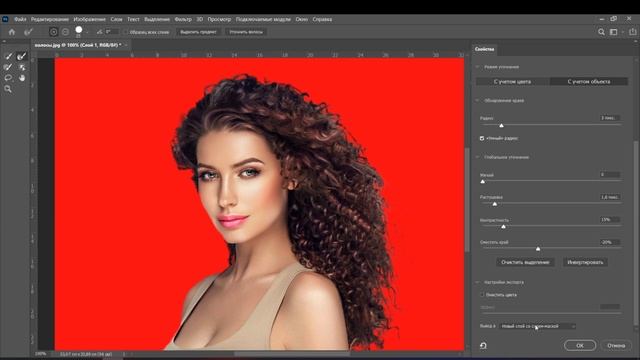Open the tool preset brush icon in options bar
Image resolution: width=640 pixels, height=360 pixels.
coord(28,32)
